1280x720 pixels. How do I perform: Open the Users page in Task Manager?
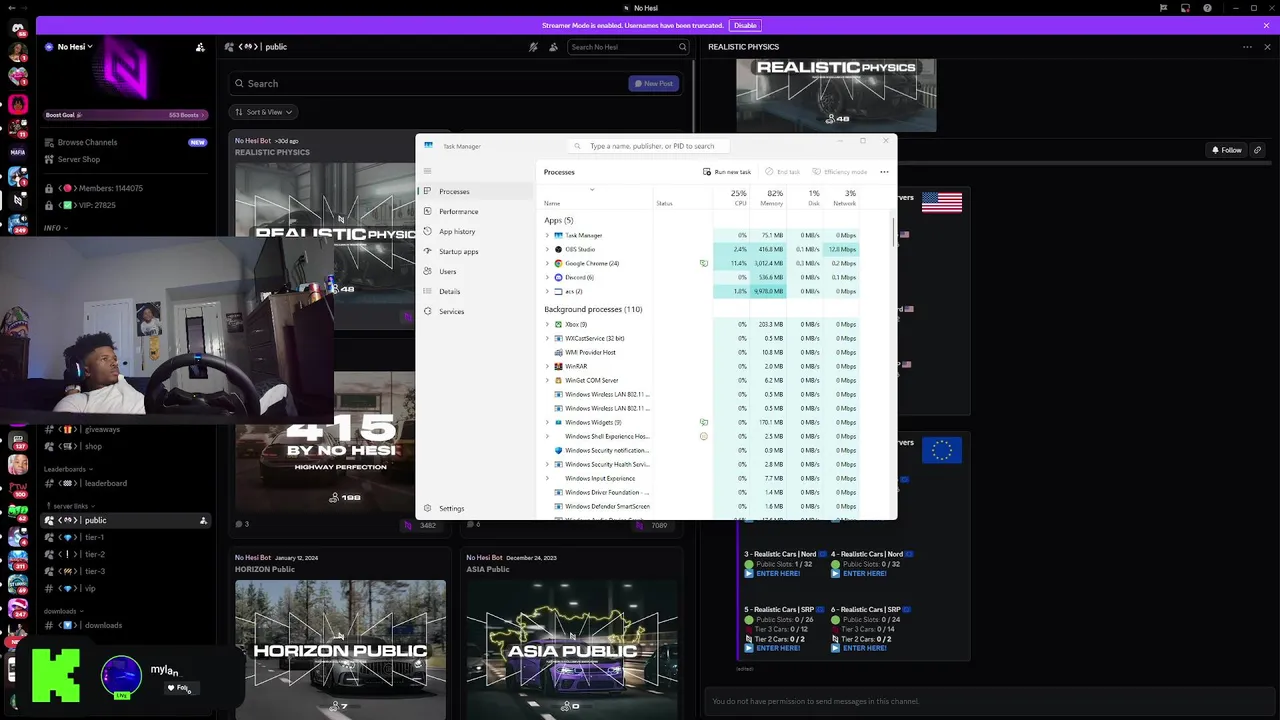pyautogui.click(x=476, y=271)
